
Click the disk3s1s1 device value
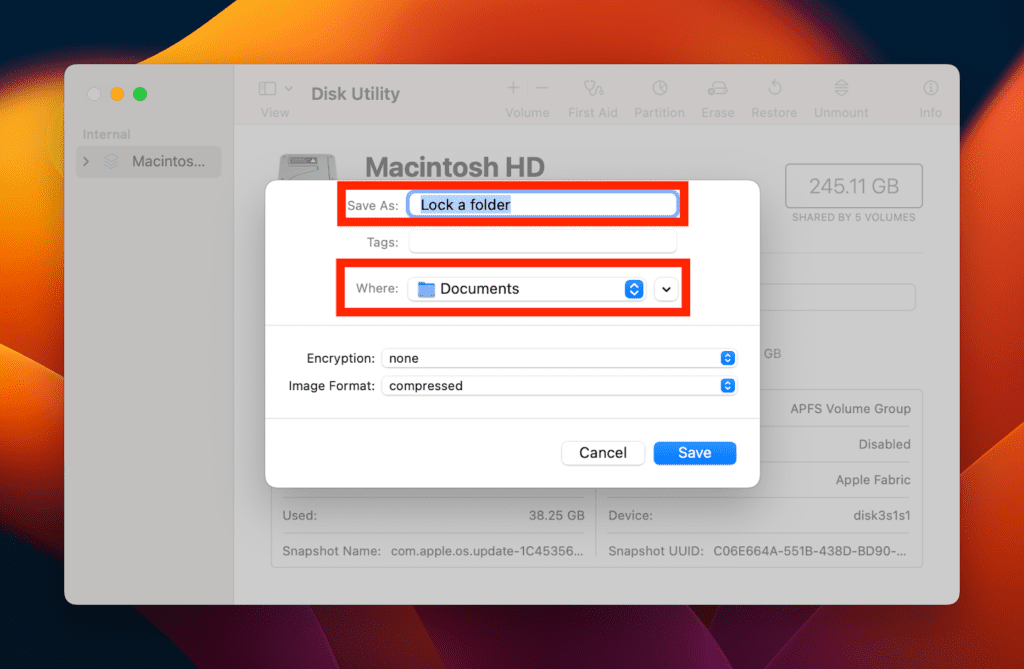point(882,515)
